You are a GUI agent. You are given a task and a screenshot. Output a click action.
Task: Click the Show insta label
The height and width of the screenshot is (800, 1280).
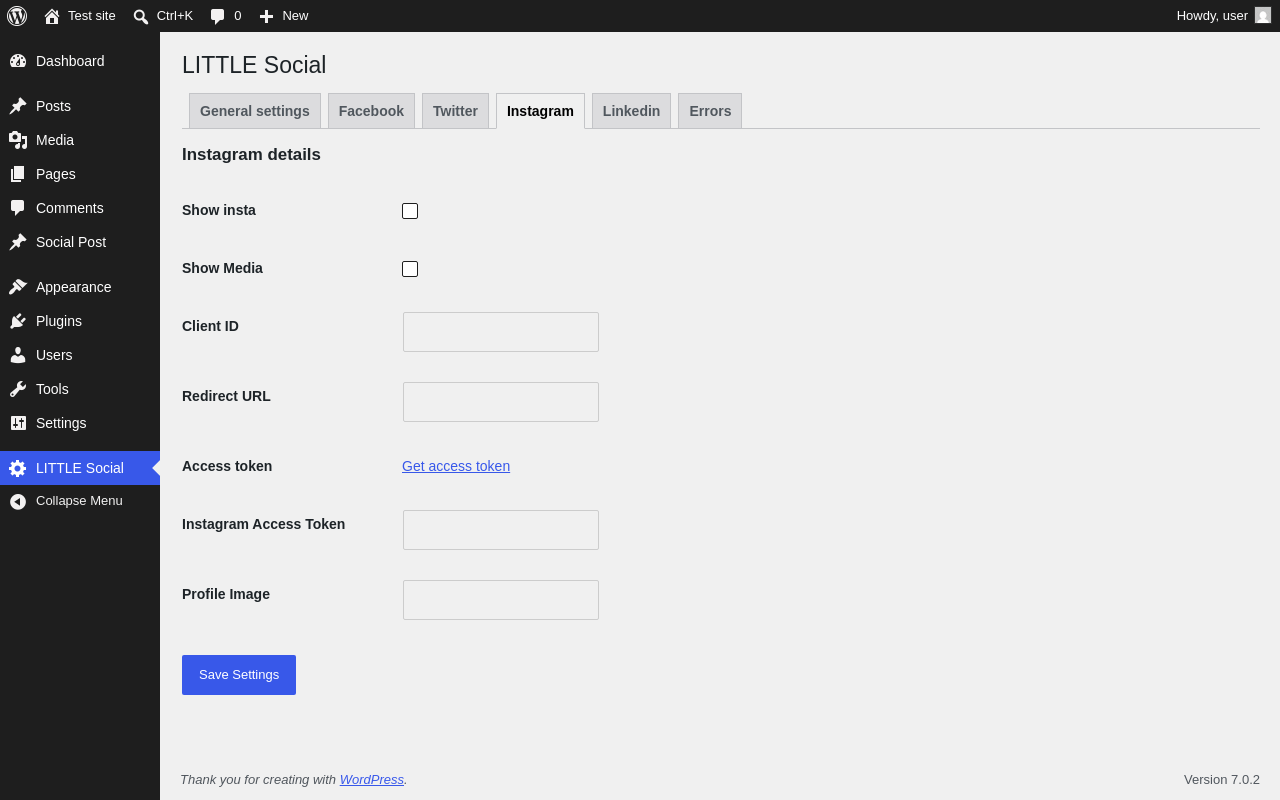click(x=219, y=210)
